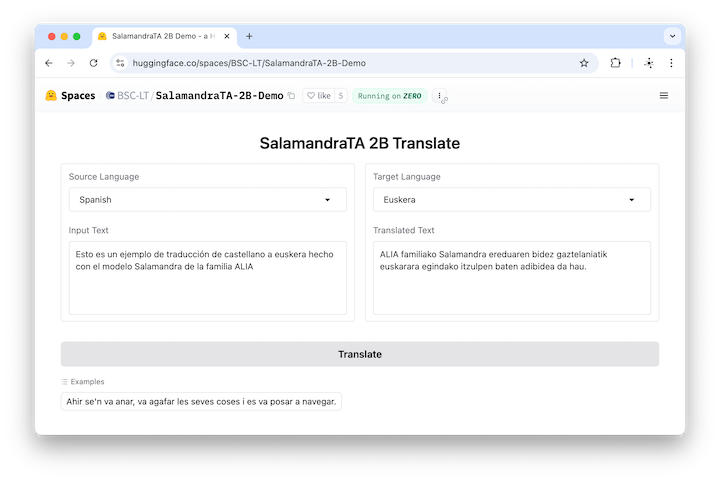Open the Target Language dropdown showing Euskera

click(x=512, y=200)
